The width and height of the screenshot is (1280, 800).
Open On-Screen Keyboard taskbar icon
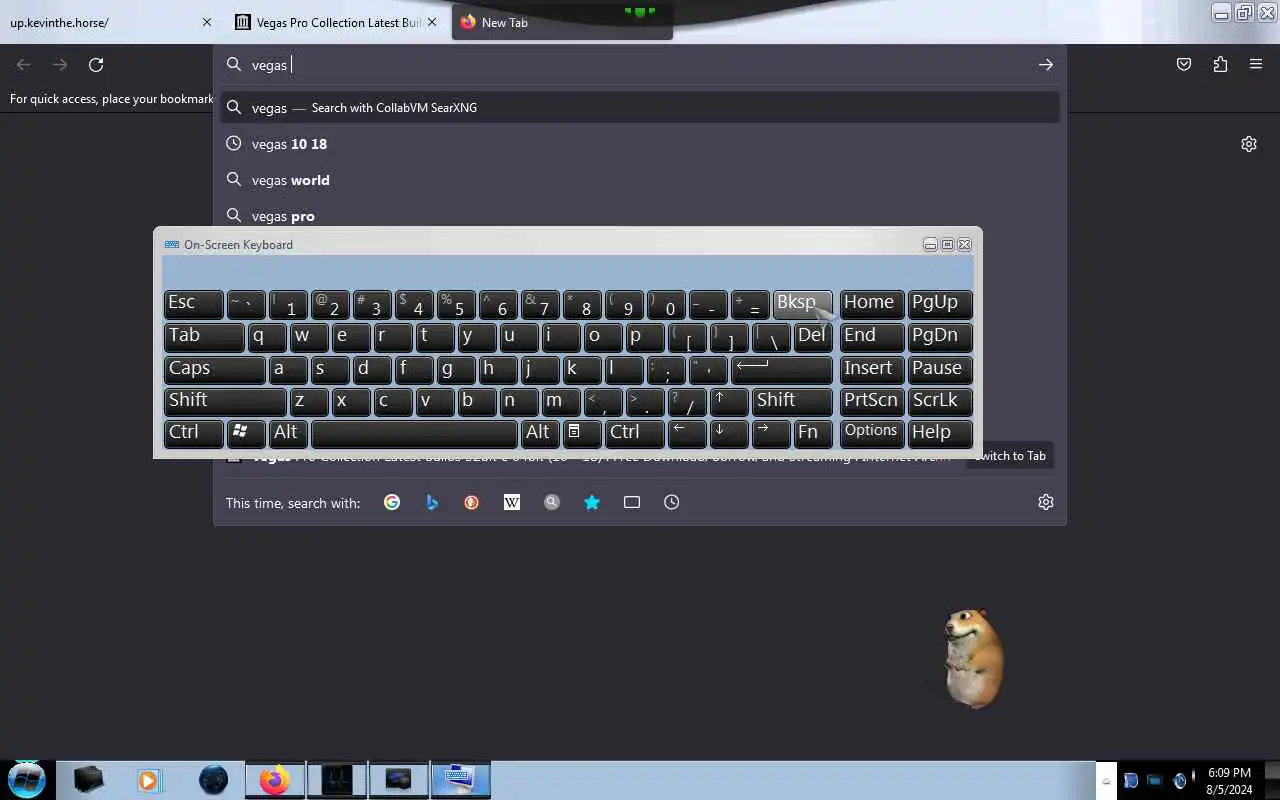click(460, 779)
